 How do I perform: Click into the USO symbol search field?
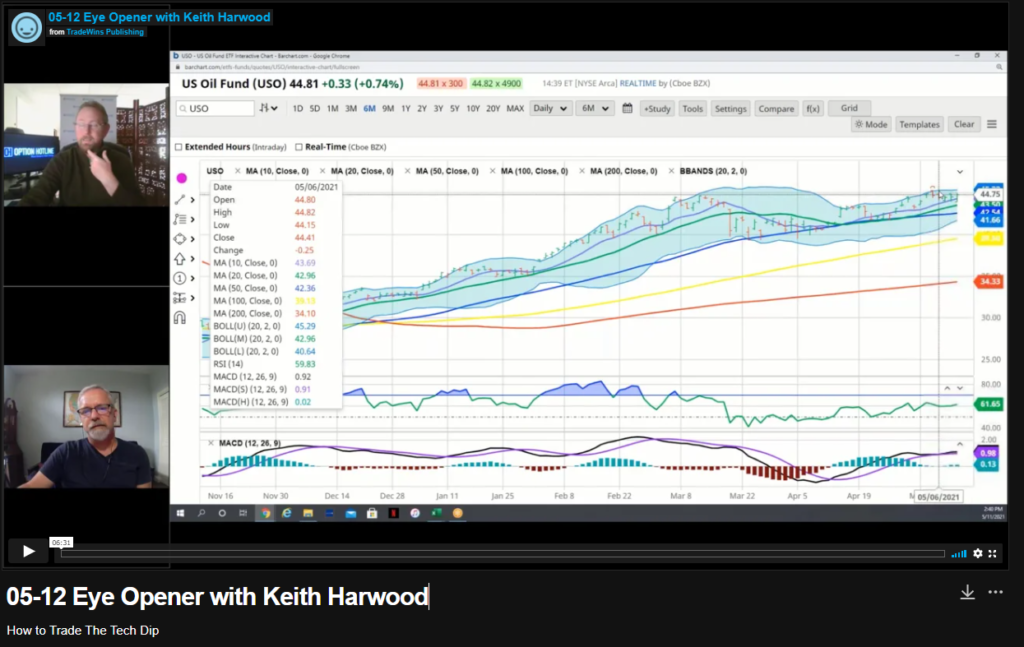click(216, 108)
